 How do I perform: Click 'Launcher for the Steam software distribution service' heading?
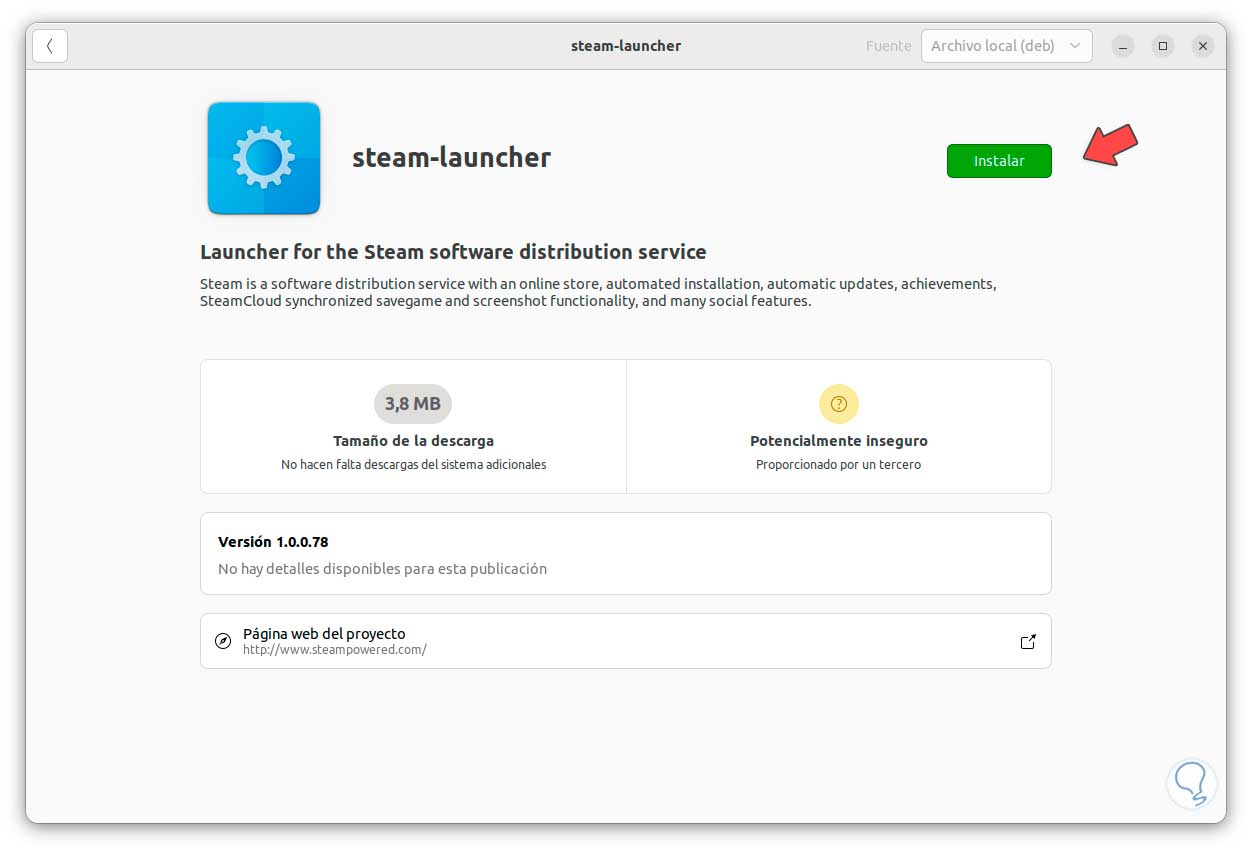pos(453,252)
